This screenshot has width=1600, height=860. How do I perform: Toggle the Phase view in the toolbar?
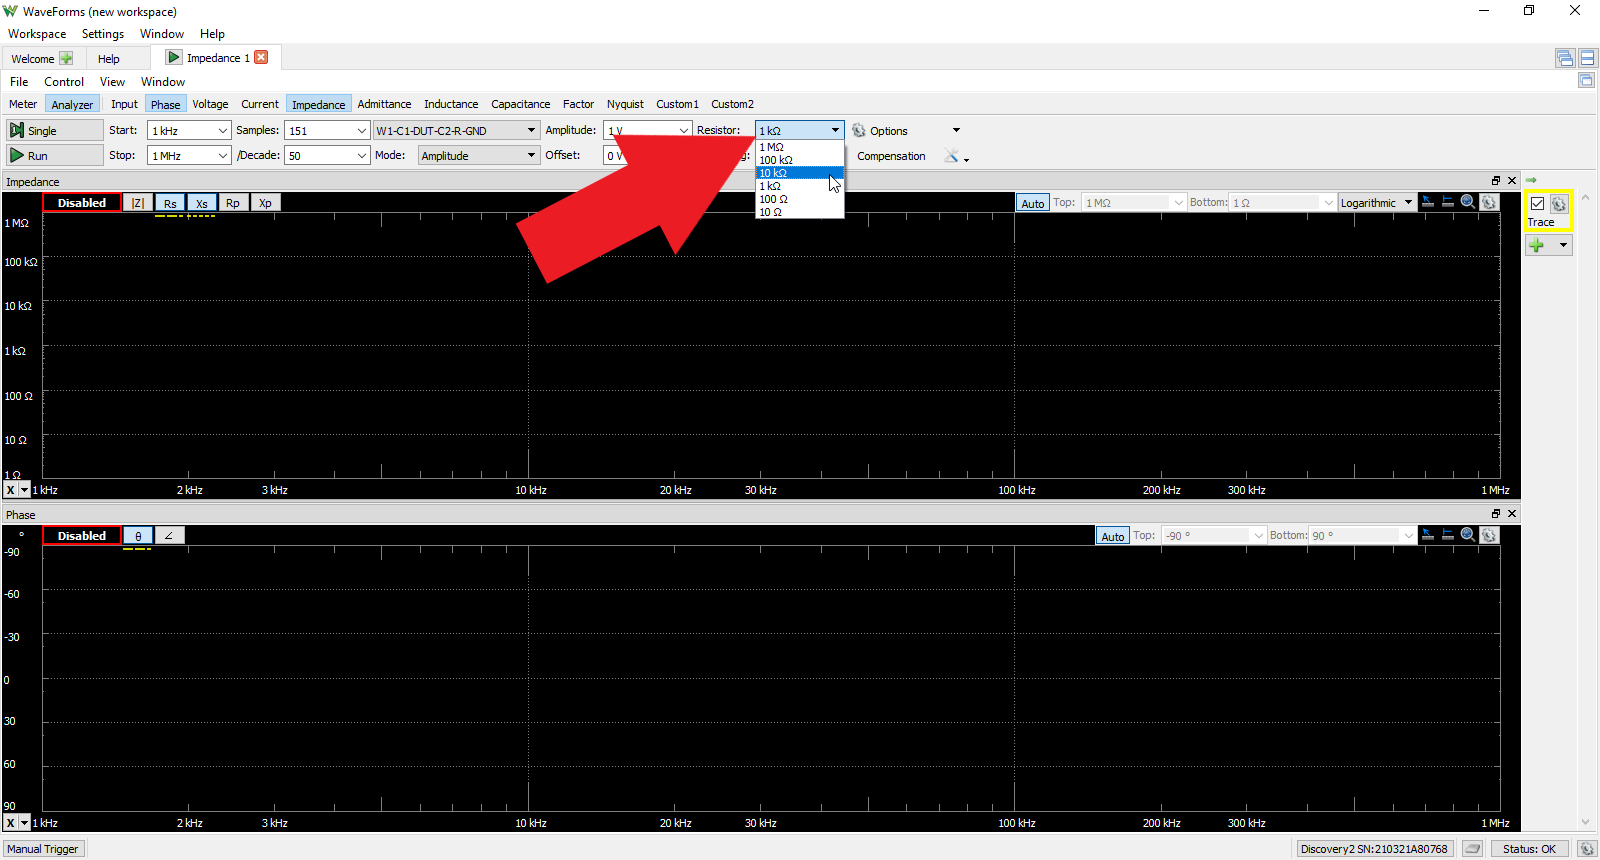point(165,104)
